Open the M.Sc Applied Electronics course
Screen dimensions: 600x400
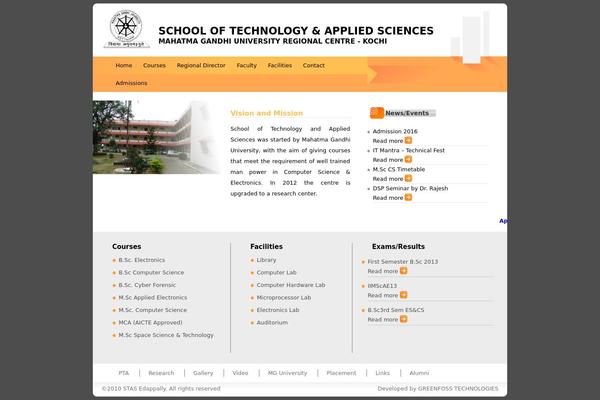click(x=153, y=297)
